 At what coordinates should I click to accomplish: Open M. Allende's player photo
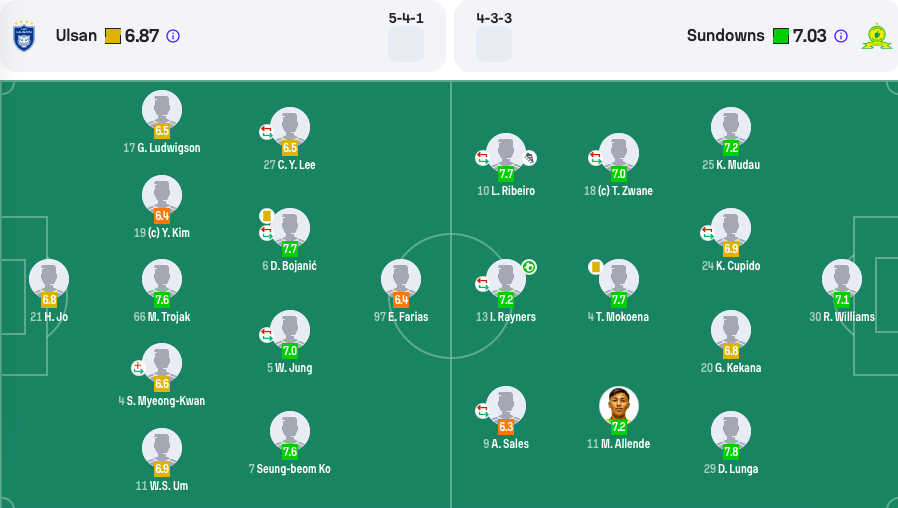coord(619,406)
